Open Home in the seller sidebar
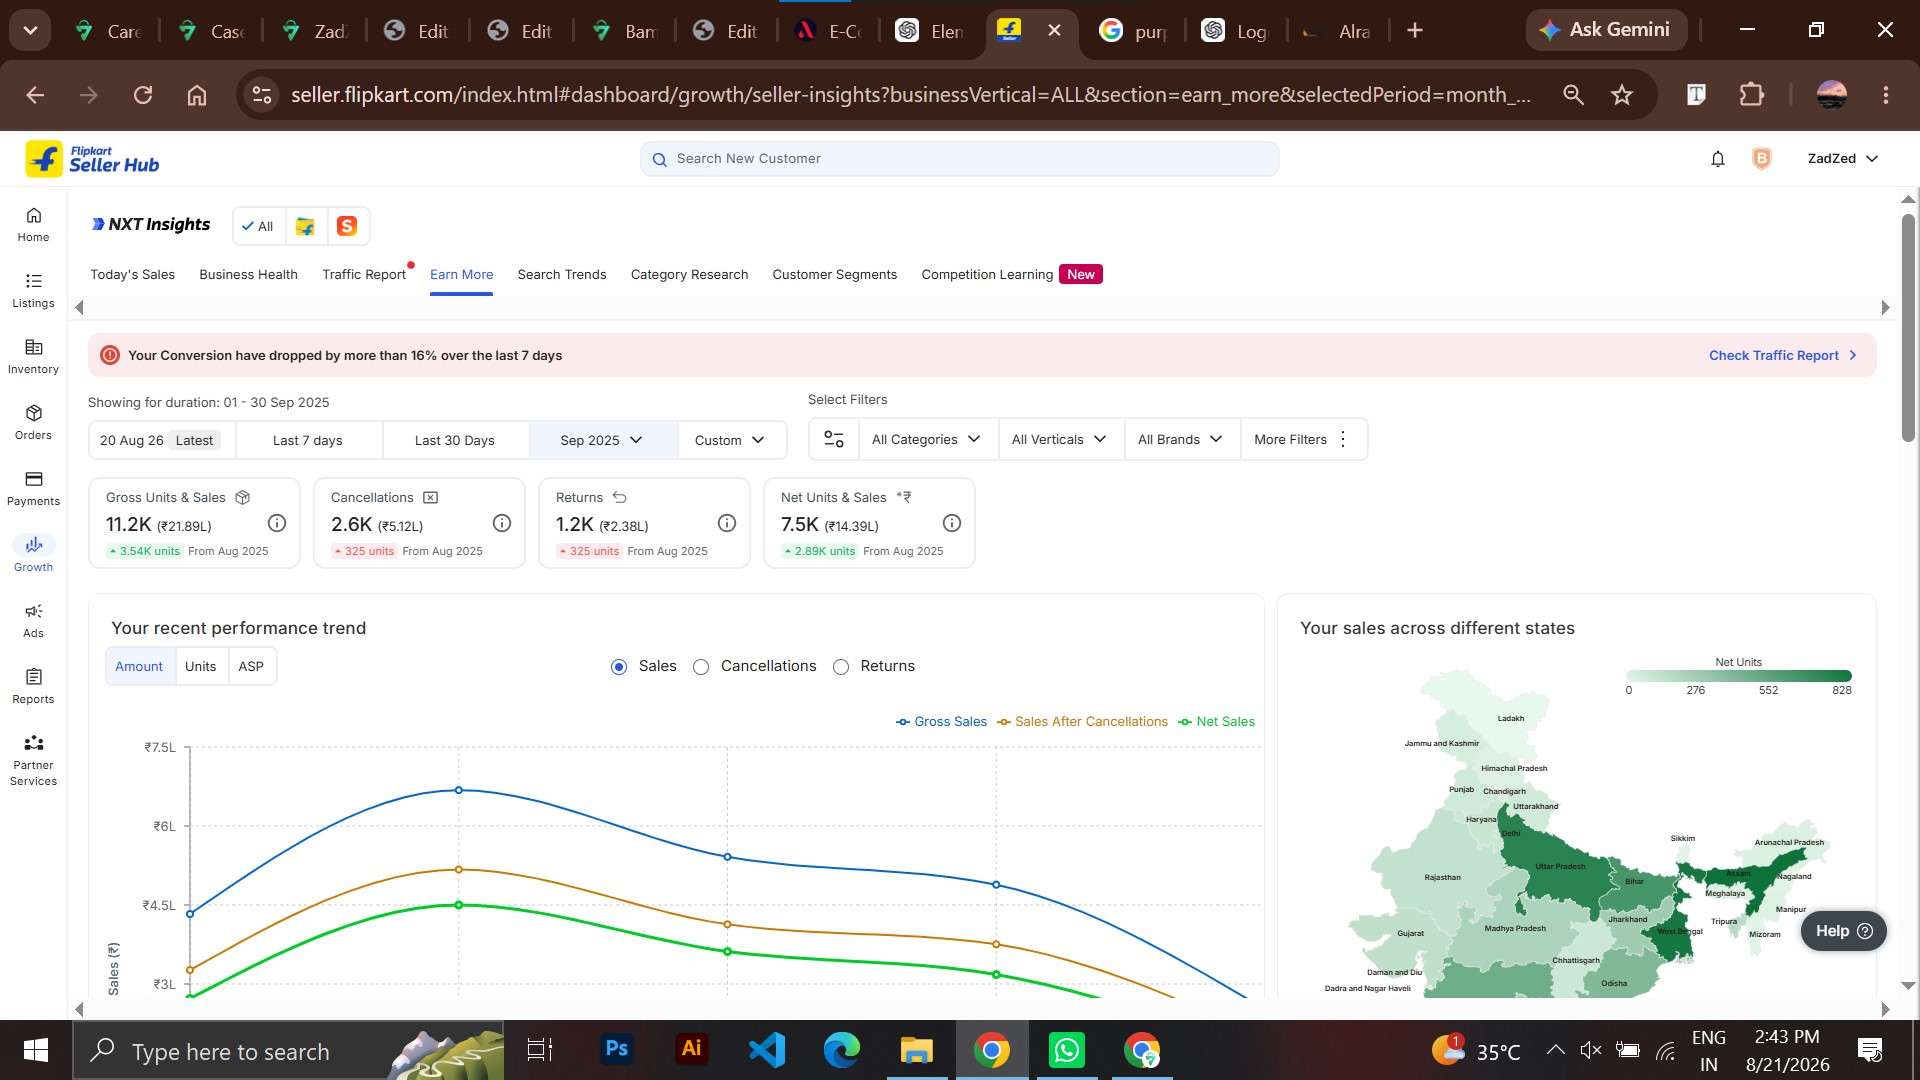This screenshot has height=1080, width=1920. tap(33, 225)
